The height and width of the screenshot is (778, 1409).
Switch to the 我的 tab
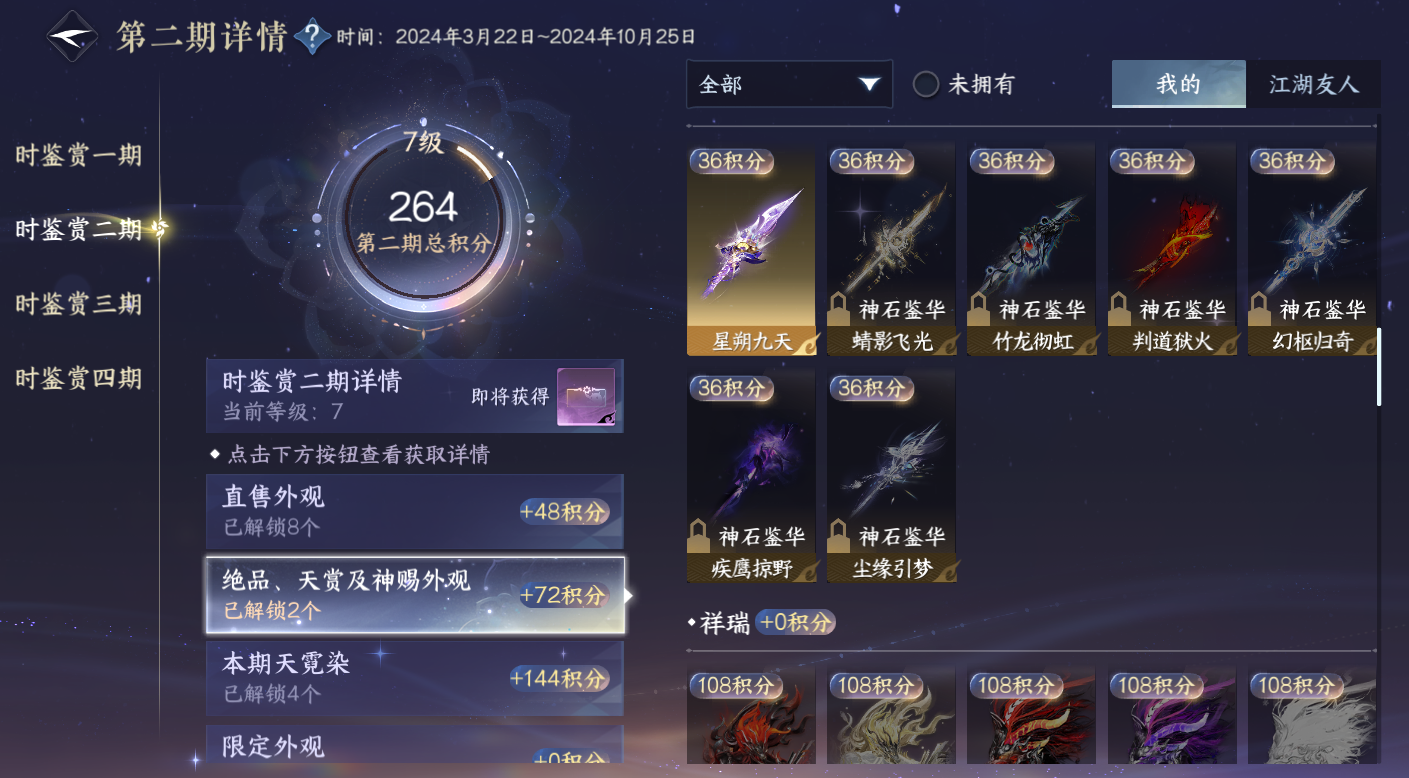pos(1179,84)
